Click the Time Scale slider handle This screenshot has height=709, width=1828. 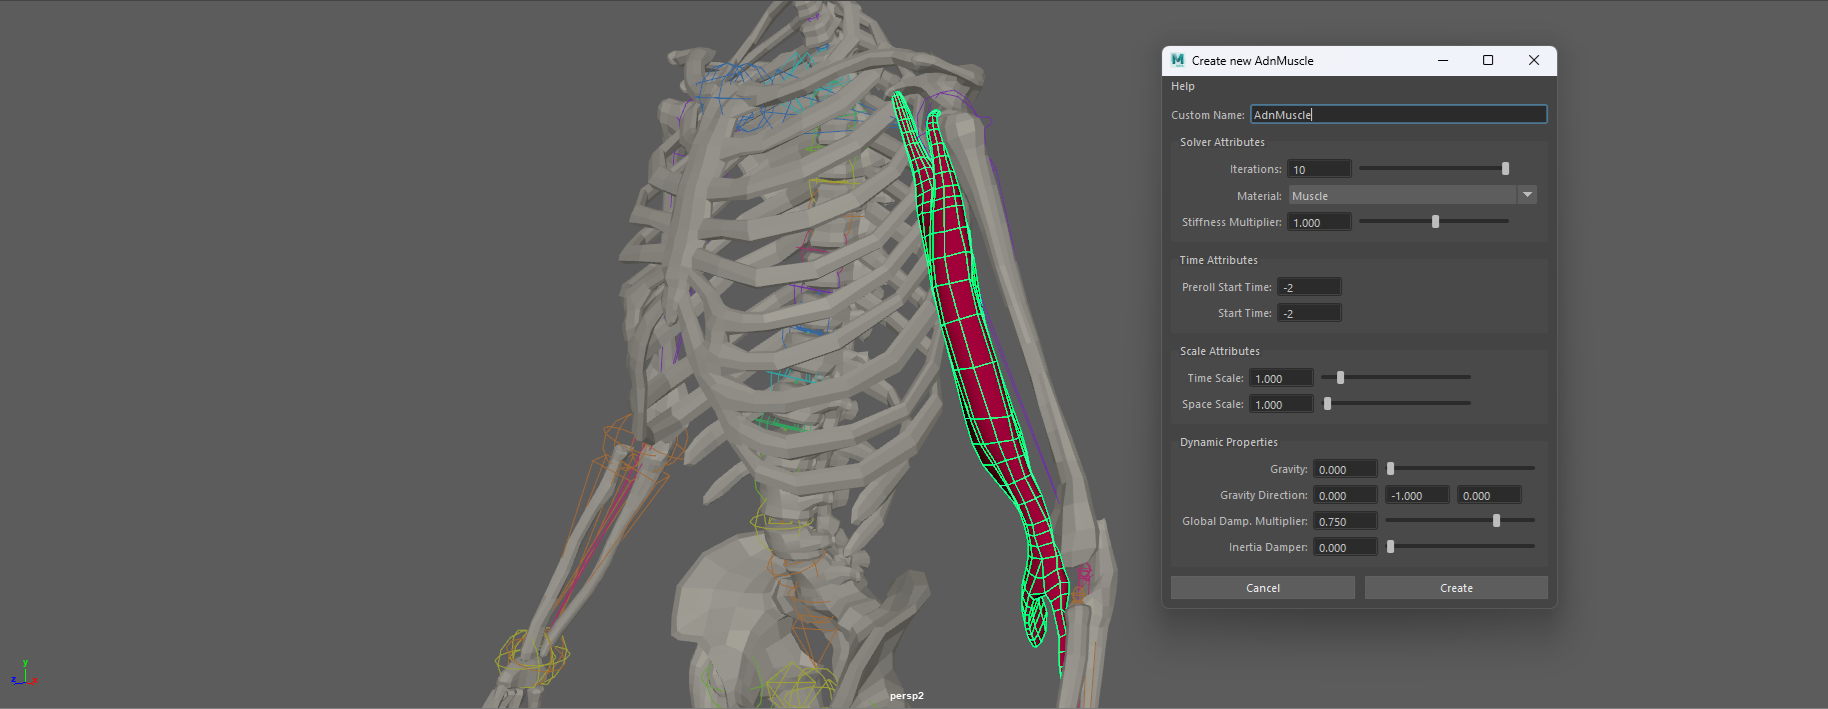pyautogui.click(x=1340, y=378)
